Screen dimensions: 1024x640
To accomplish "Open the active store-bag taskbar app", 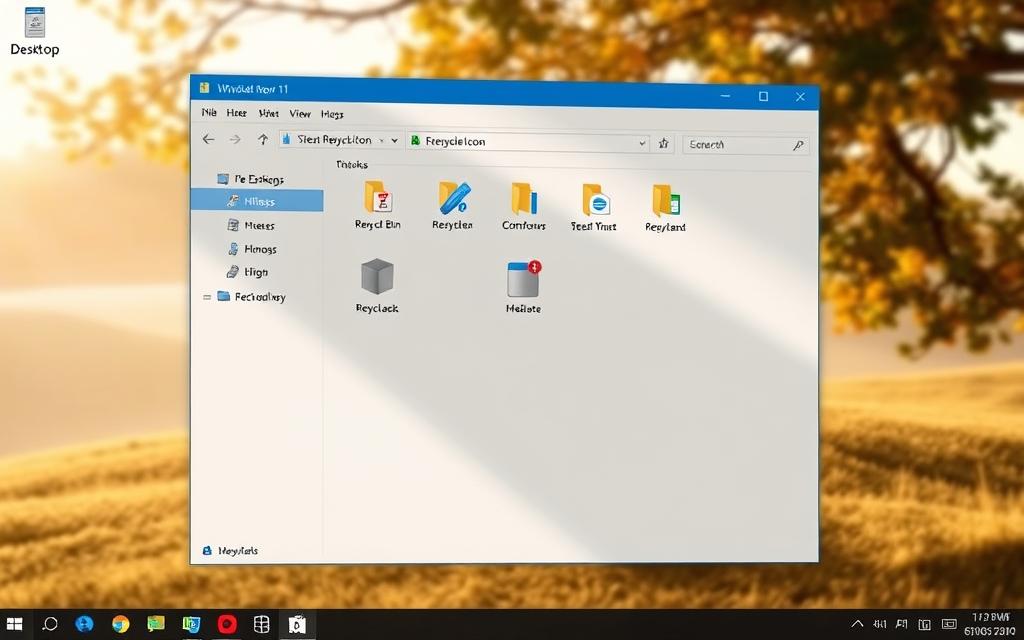I will coord(297,625).
